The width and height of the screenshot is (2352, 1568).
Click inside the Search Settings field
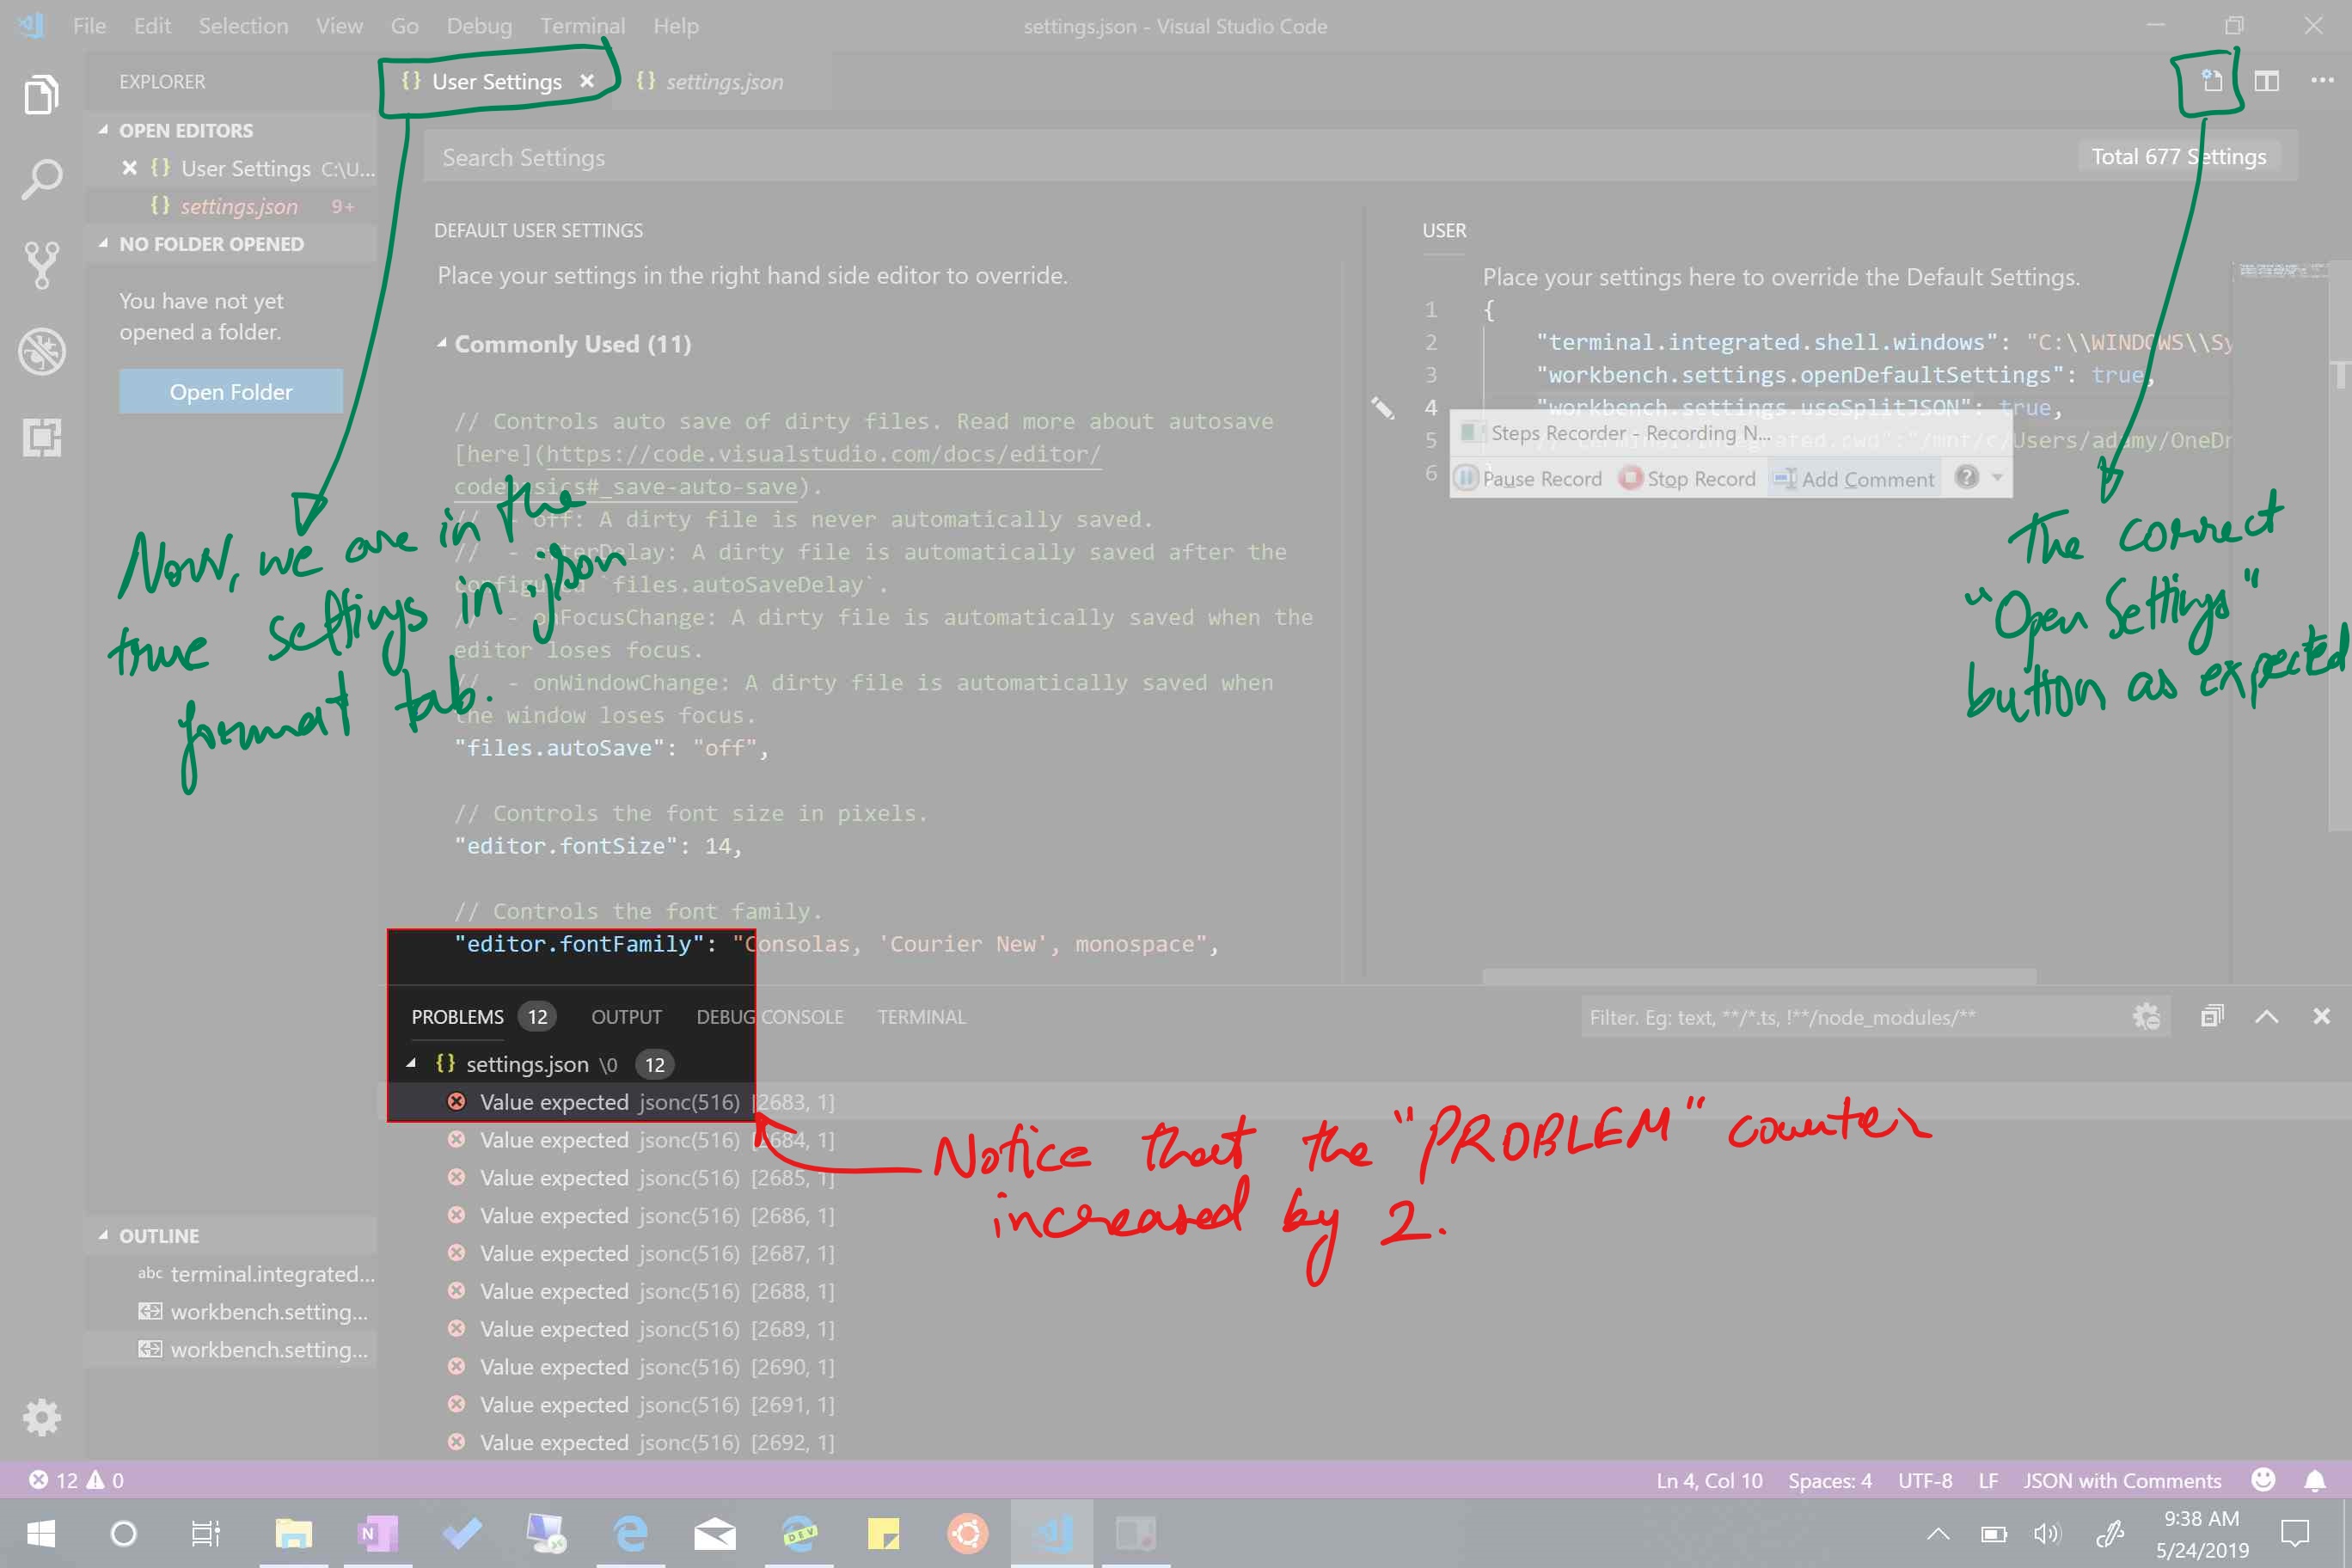click(x=900, y=157)
